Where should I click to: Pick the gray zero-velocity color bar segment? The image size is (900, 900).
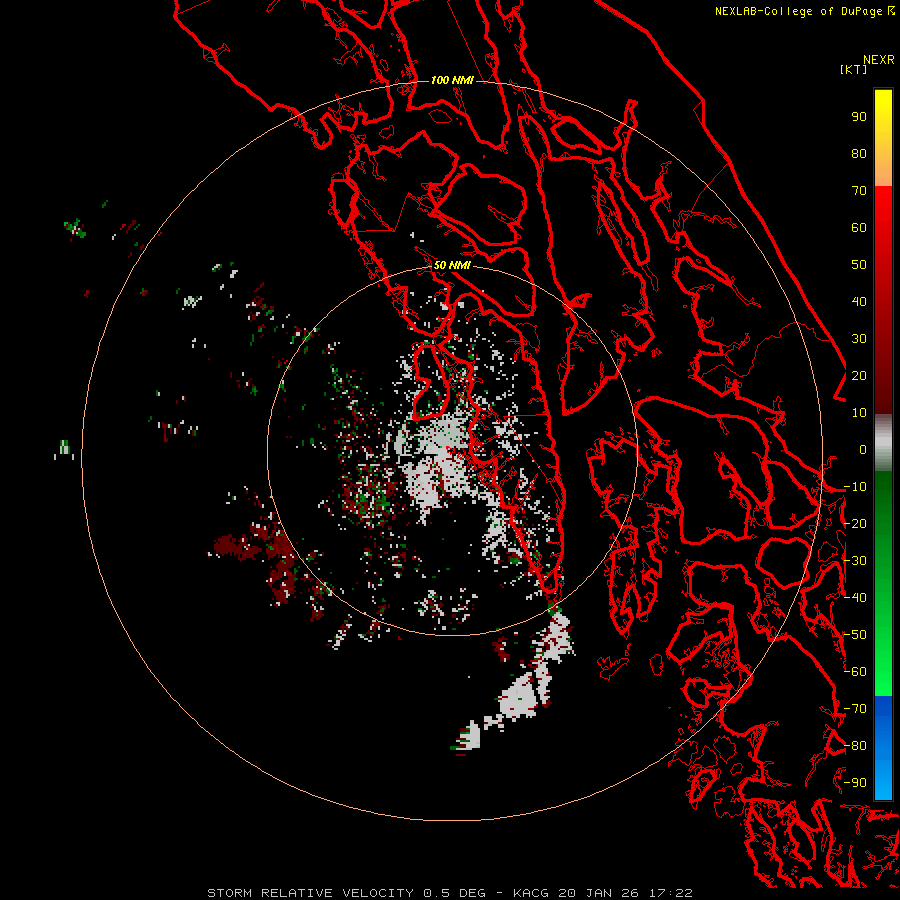click(883, 443)
